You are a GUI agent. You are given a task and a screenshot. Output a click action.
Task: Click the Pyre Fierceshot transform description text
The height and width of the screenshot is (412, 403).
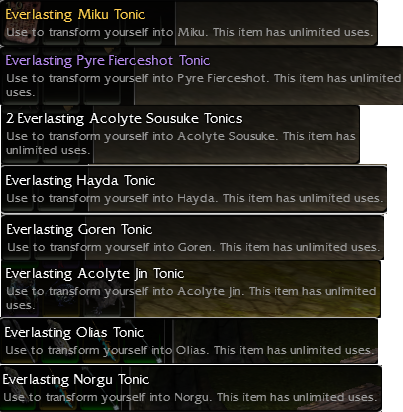203,85
